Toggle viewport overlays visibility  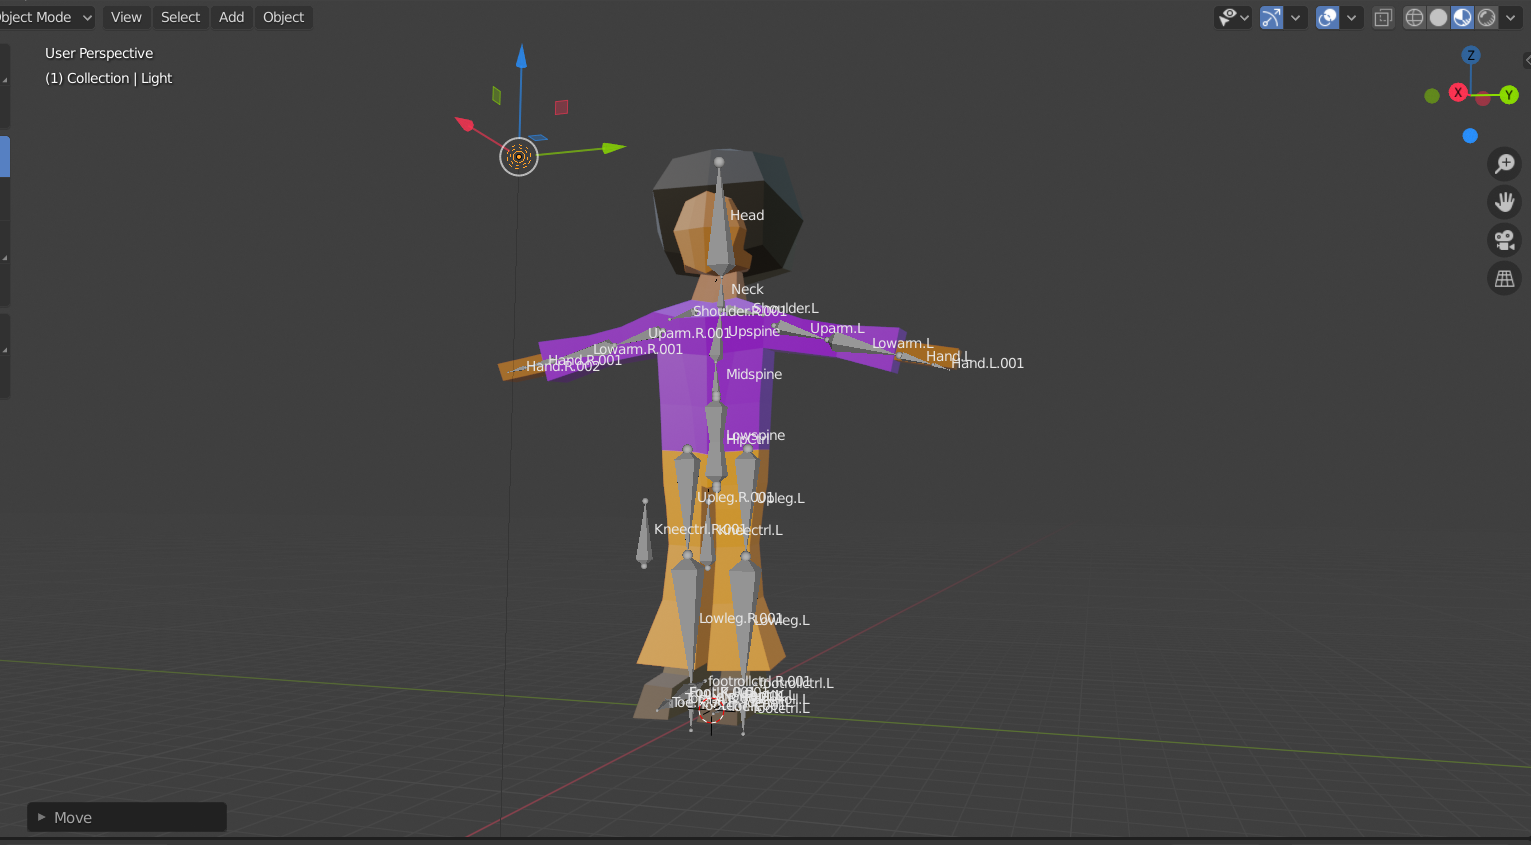(x=1326, y=17)
